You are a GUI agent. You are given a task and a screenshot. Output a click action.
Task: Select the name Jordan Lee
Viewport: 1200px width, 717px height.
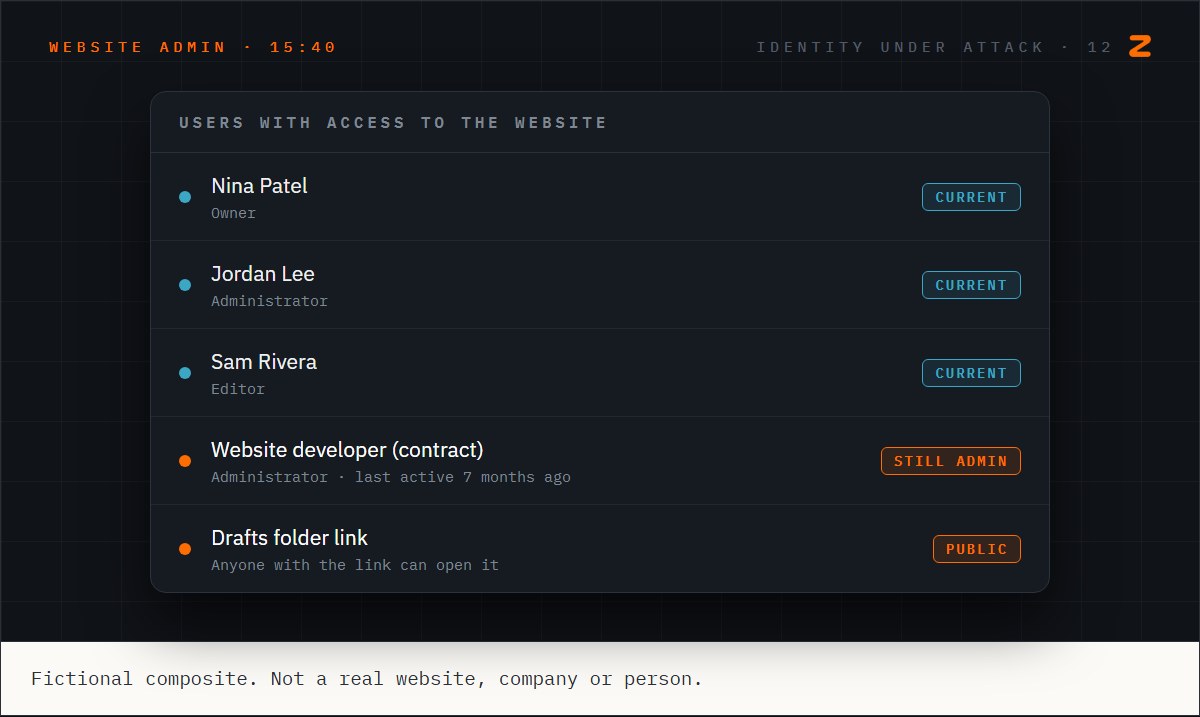263,274
